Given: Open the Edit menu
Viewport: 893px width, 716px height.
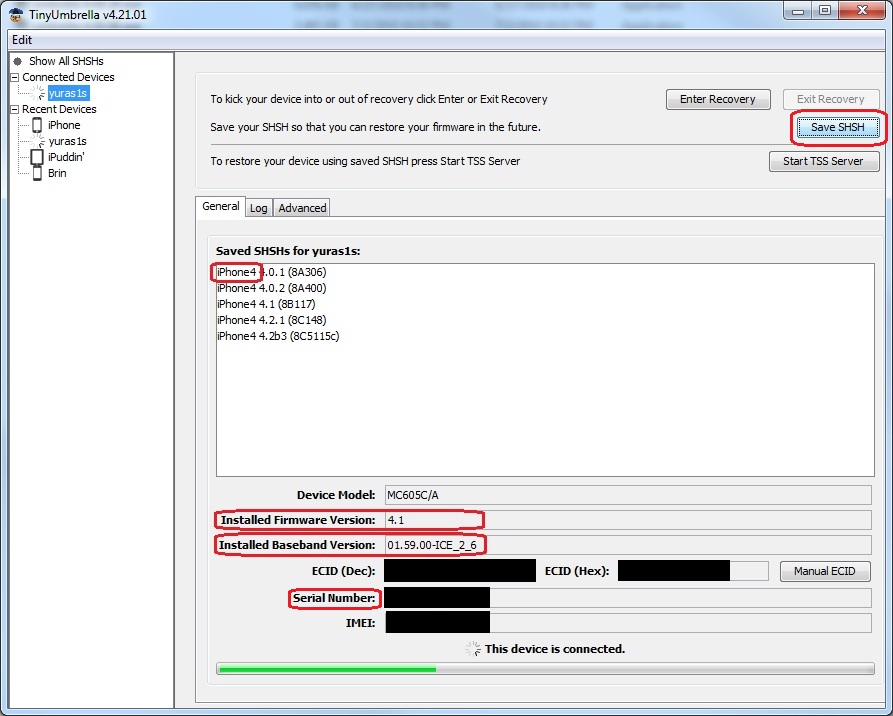Looking at the screenshot, I should pos(22,40).
